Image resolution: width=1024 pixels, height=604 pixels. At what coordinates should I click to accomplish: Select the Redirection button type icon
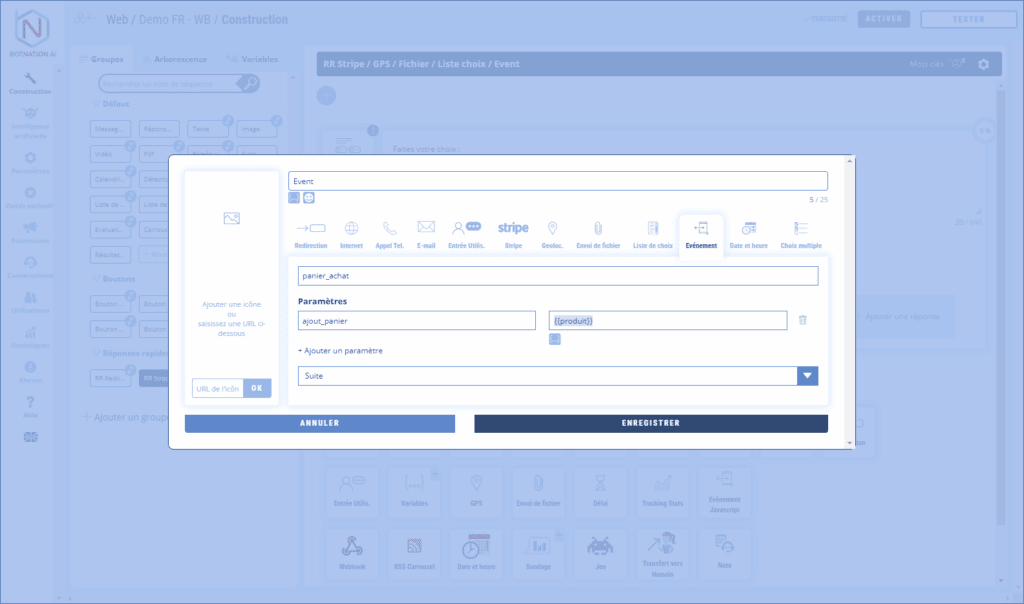click(310, 229)
